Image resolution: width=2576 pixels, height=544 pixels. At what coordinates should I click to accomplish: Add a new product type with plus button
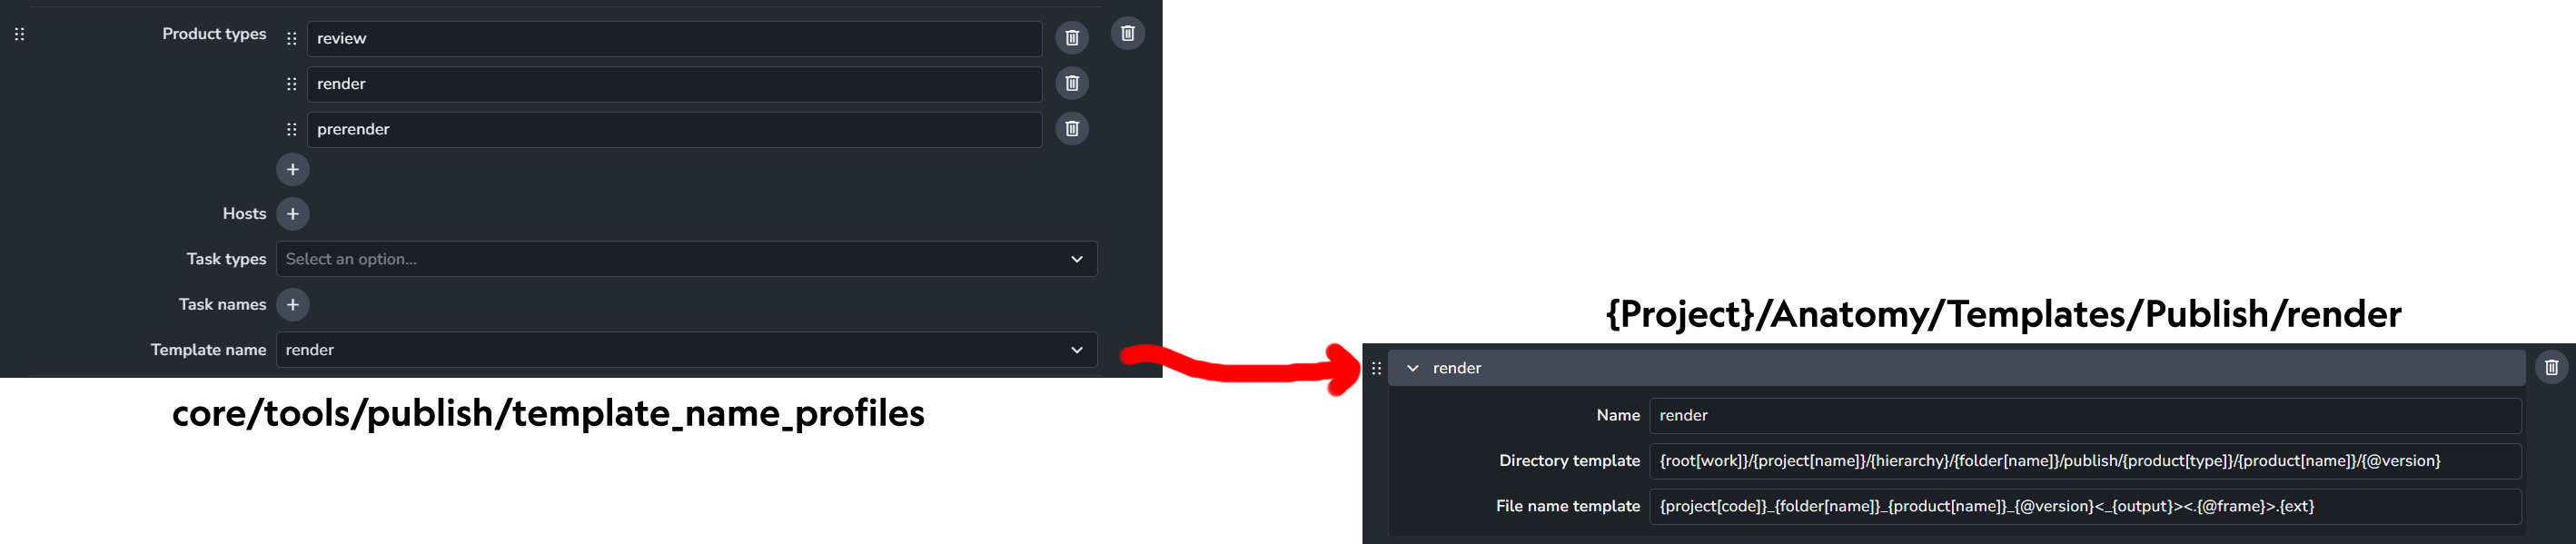point(293,169)
